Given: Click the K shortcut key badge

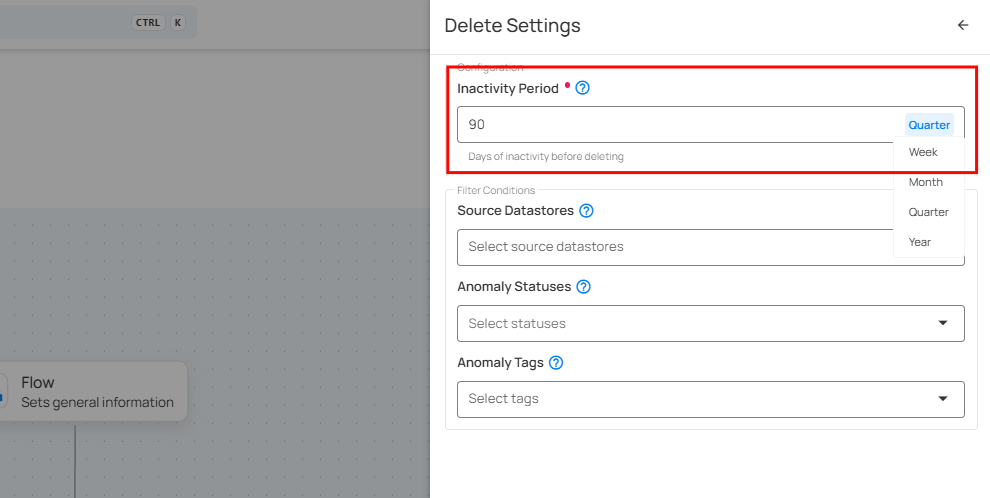Looking at the screenshot, I should point(178,23).
